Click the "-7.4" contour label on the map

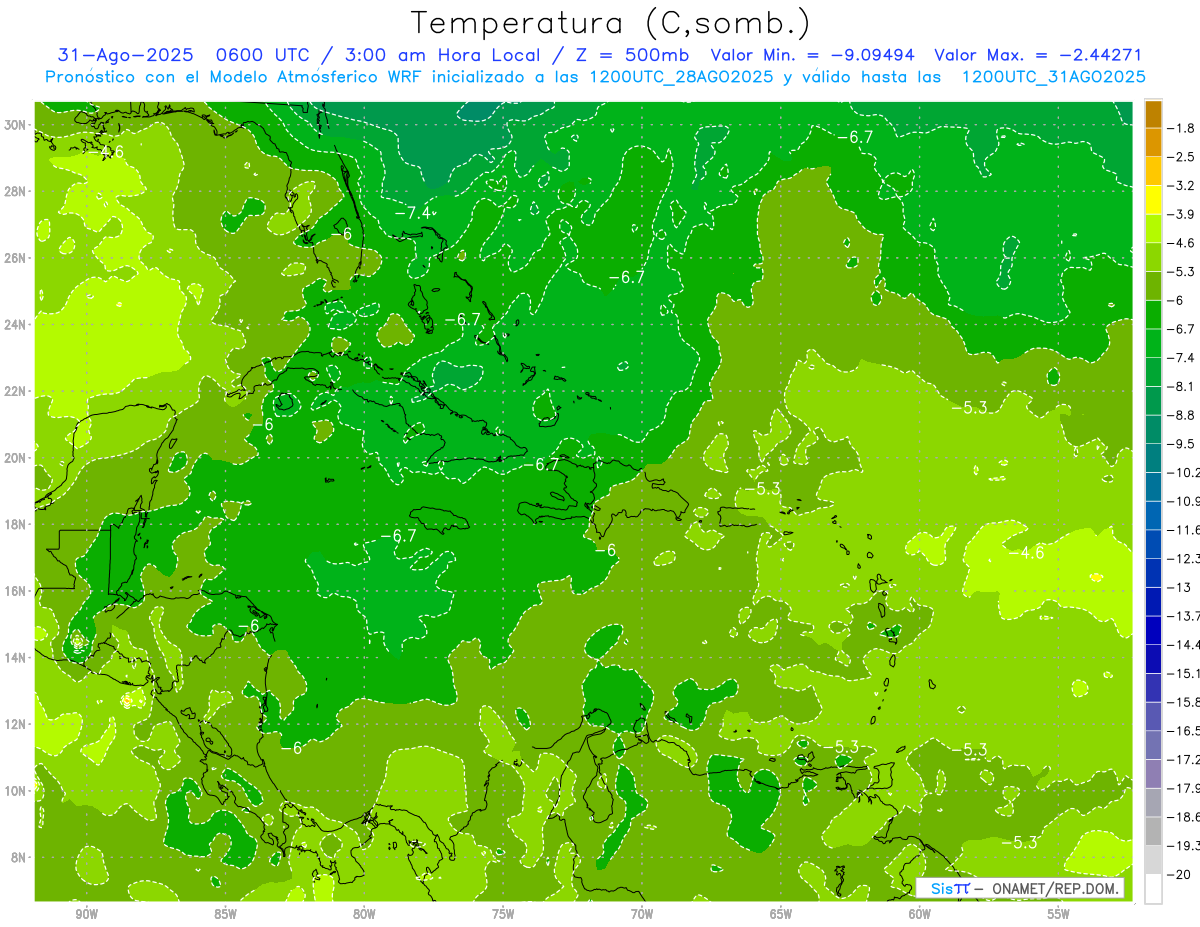coord(413,213)
